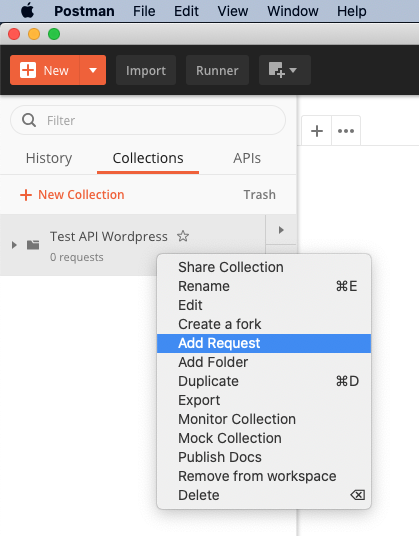Click the magnifier icon in Filter

29,120
